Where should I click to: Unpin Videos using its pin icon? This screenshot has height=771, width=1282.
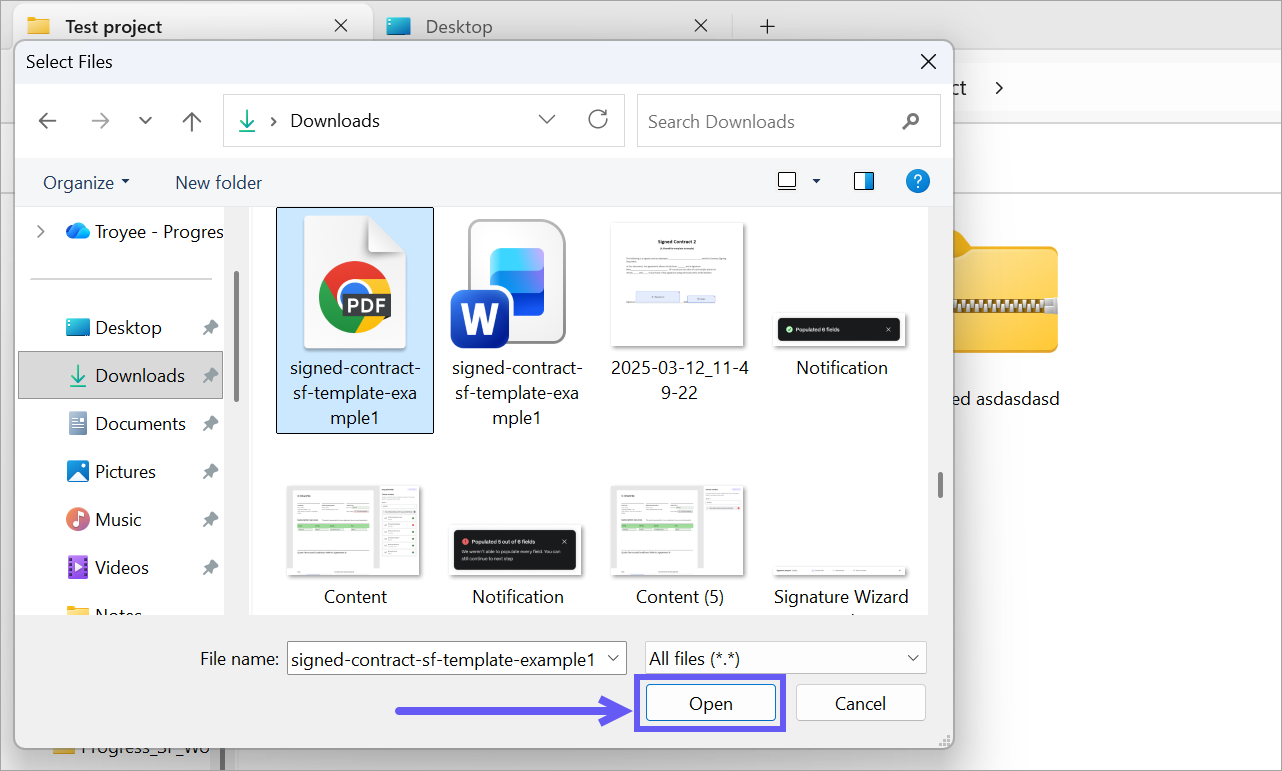[x=209, y=567]
